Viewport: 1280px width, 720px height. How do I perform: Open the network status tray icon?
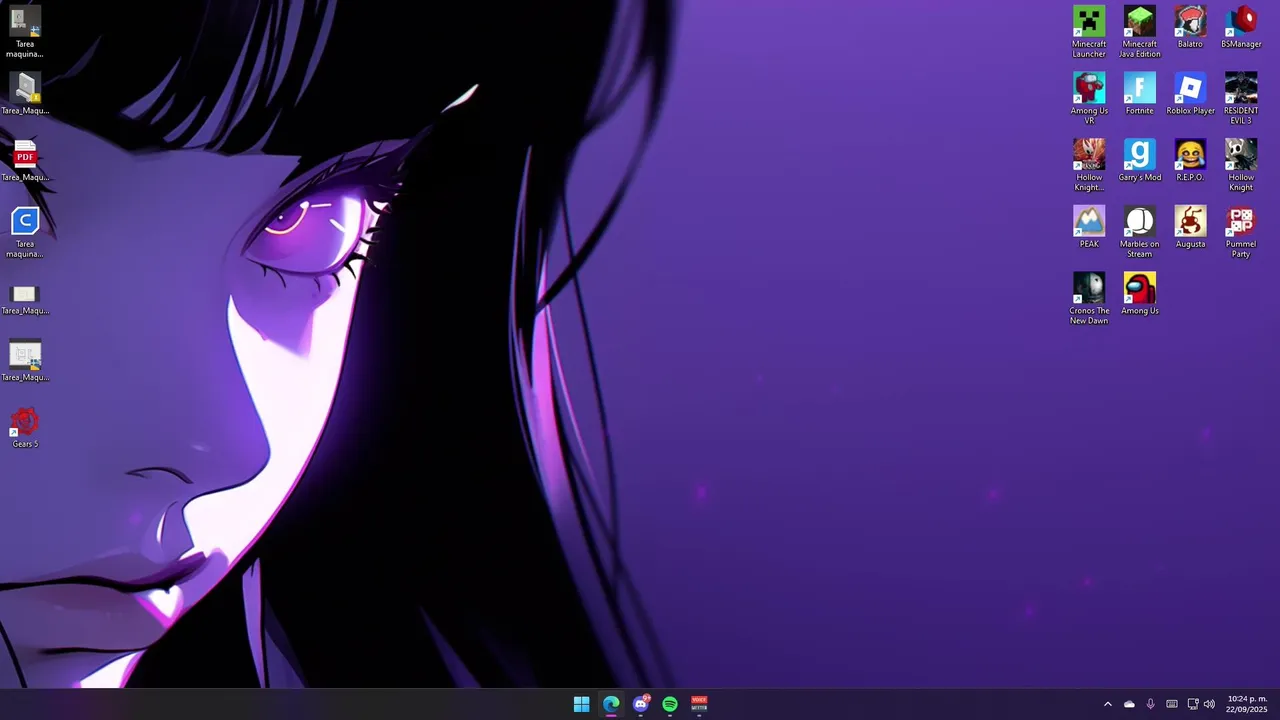(1193, 704)
